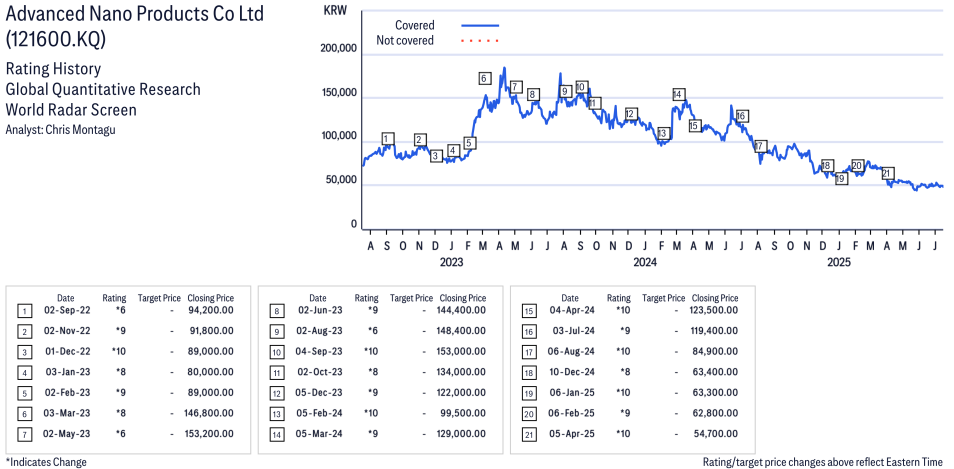Image resolution: width=954 pixels, height=469 pixels.
Task: Click chart marker 1 near September 2022
Action: tap(388, 139)
